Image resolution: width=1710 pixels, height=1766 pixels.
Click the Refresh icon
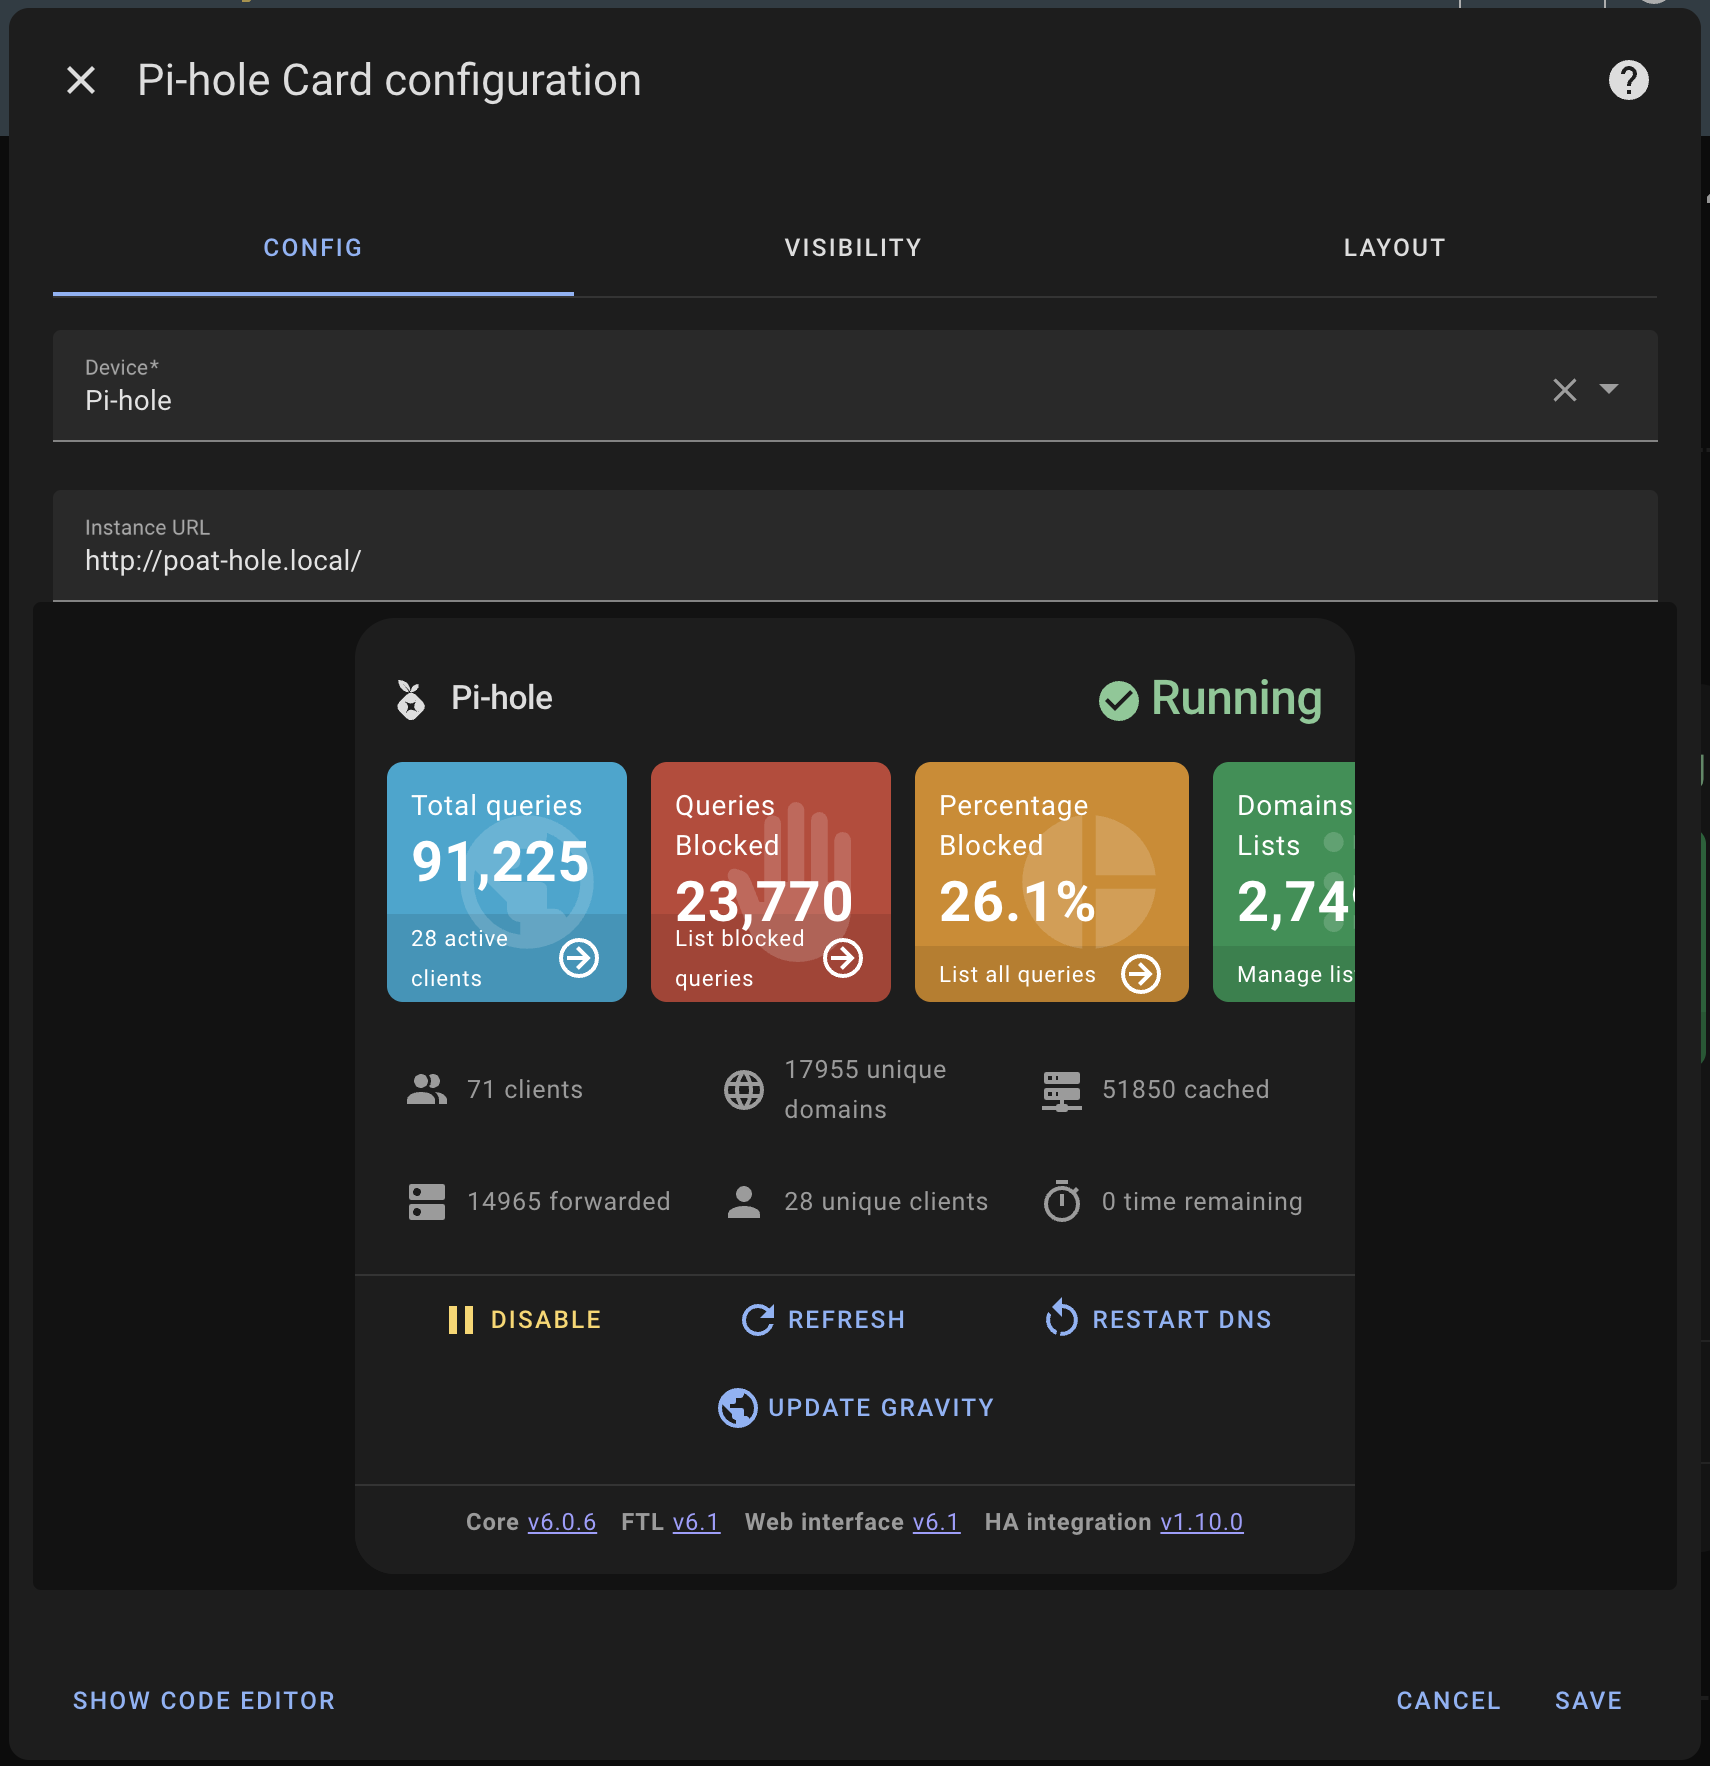(757, 1319)
